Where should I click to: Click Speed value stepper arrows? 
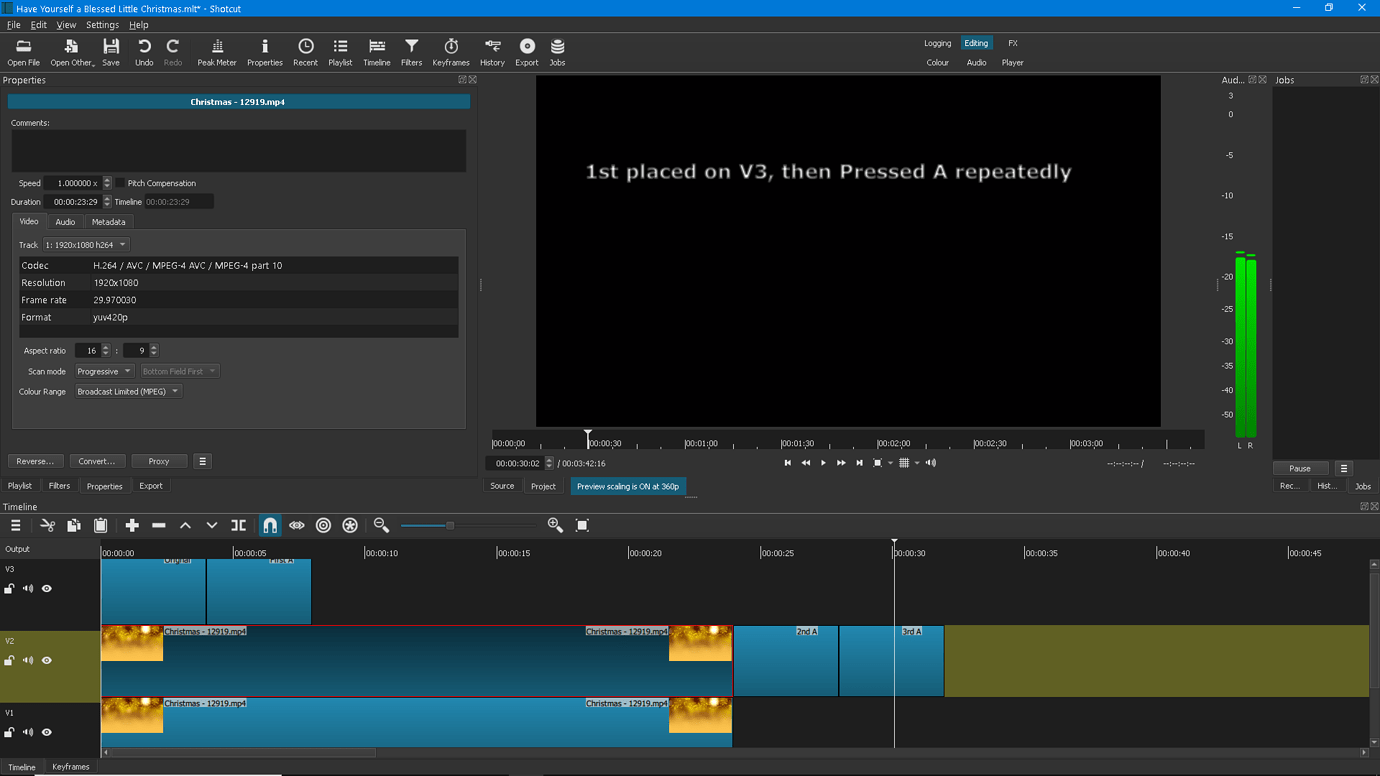coord(107,183)
